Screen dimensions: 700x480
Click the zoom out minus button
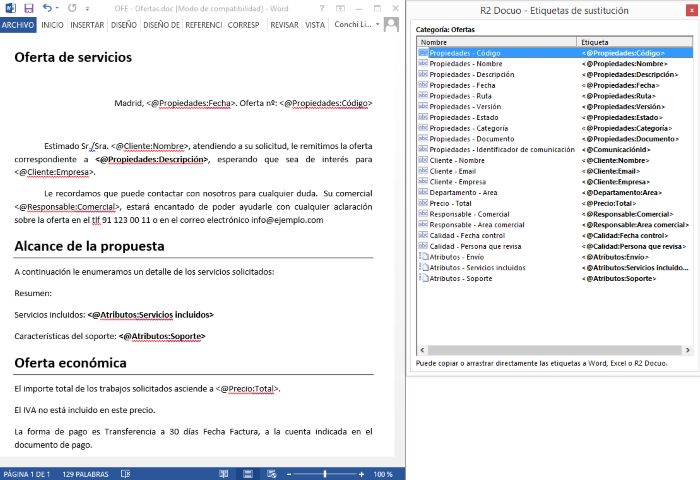click(x=289, y=474)
